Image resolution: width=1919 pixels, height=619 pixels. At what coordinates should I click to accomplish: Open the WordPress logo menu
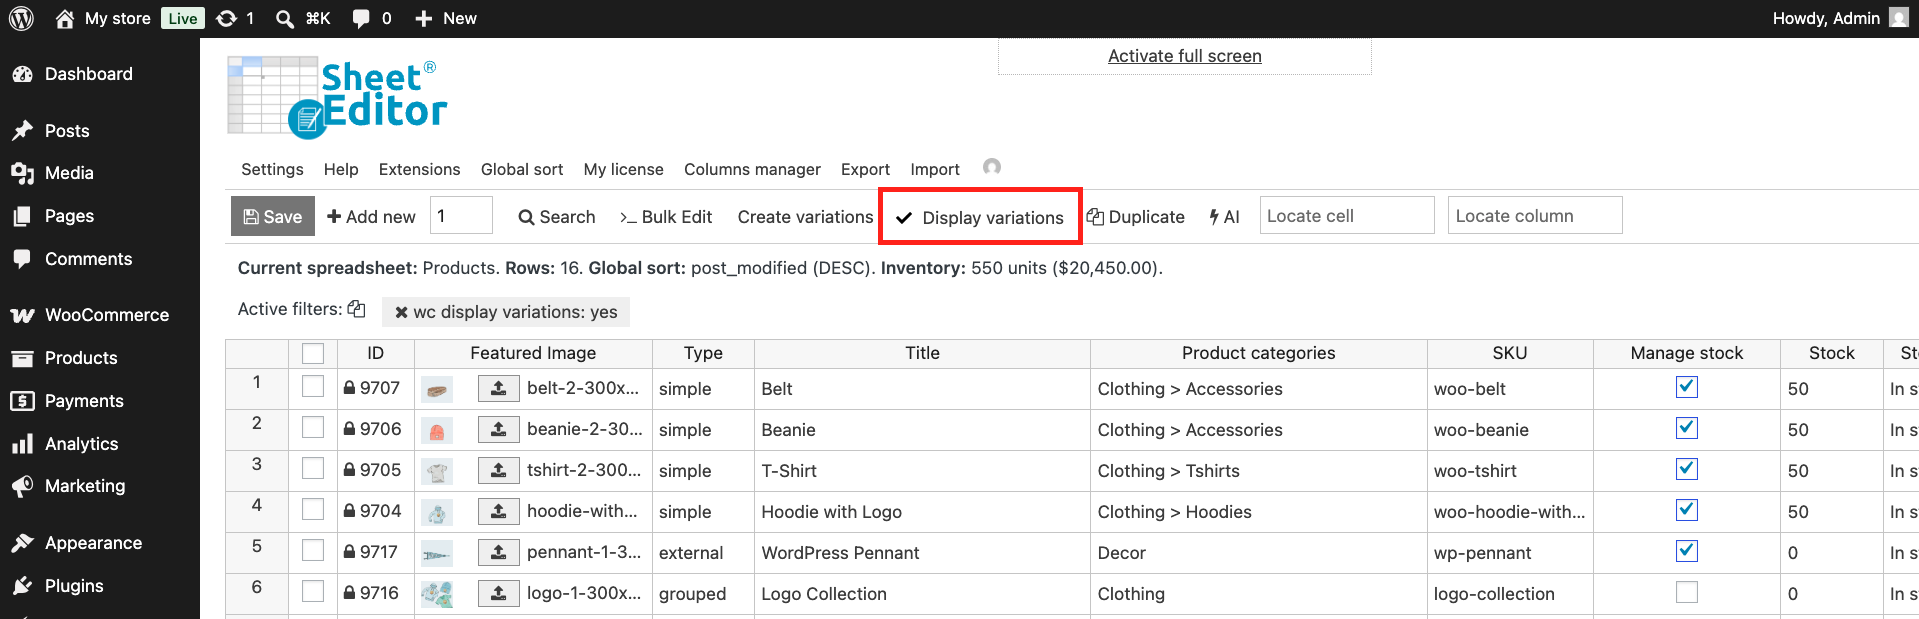[21, 18]
